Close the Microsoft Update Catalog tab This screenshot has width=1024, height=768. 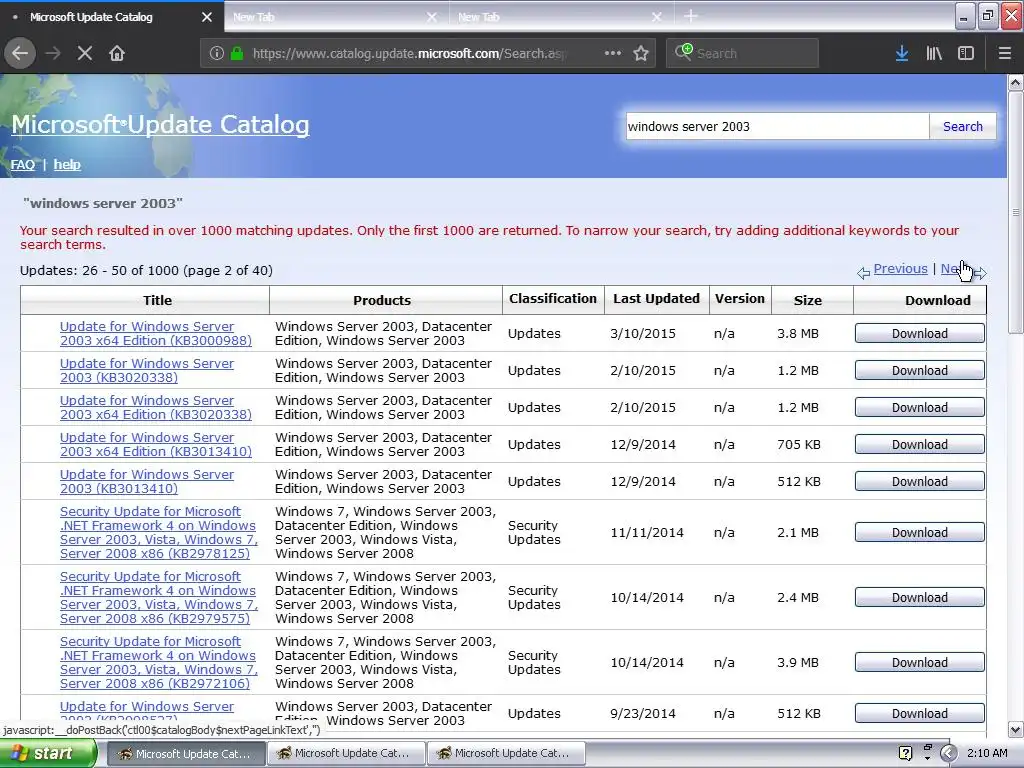tap(207, 17)
